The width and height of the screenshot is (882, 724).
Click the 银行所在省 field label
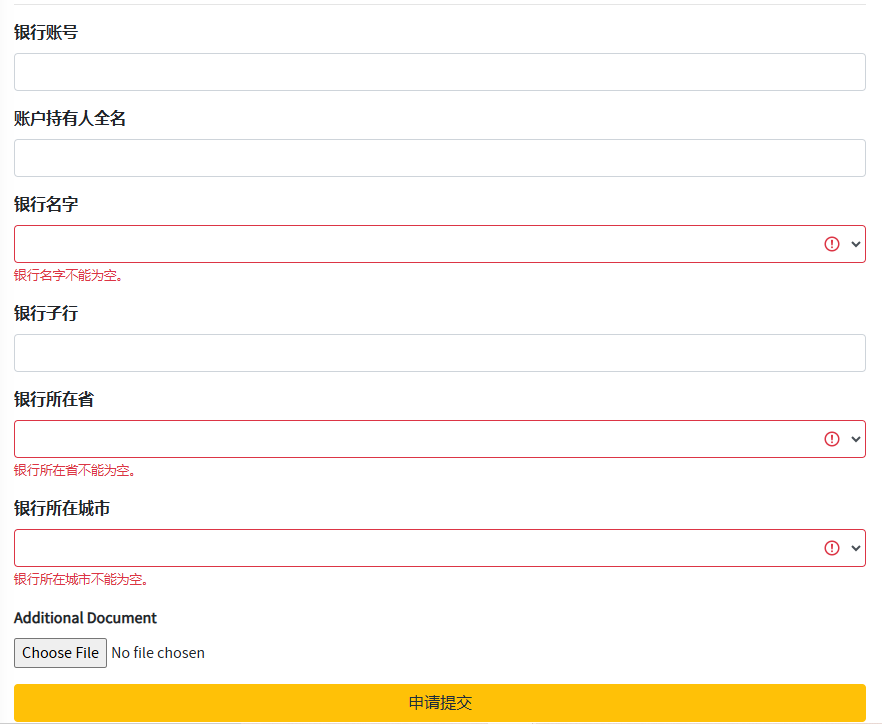[x=53, y=399]
